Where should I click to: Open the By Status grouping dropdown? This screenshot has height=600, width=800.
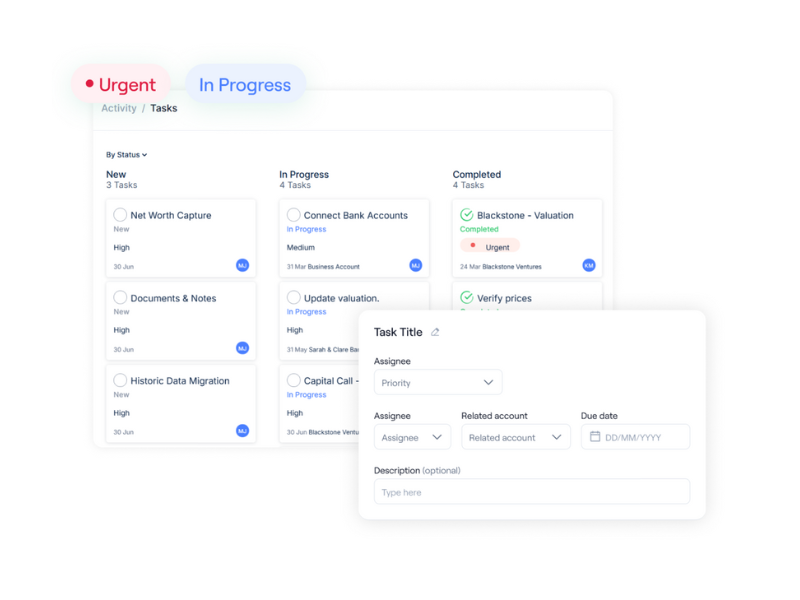(x=127, y=155)
